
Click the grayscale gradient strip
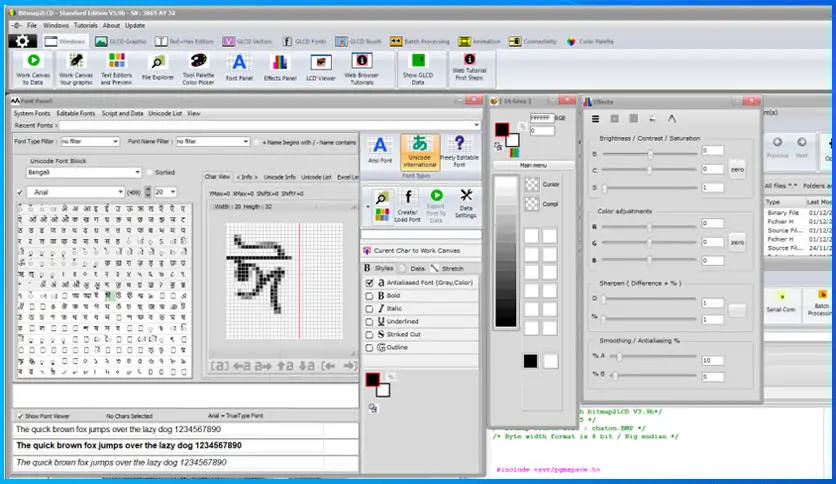(505, 252)
